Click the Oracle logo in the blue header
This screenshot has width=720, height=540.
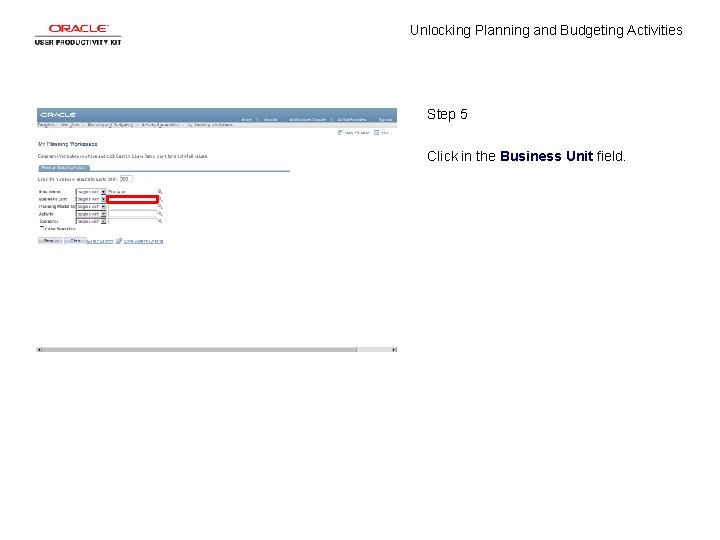tap(58, 115)
